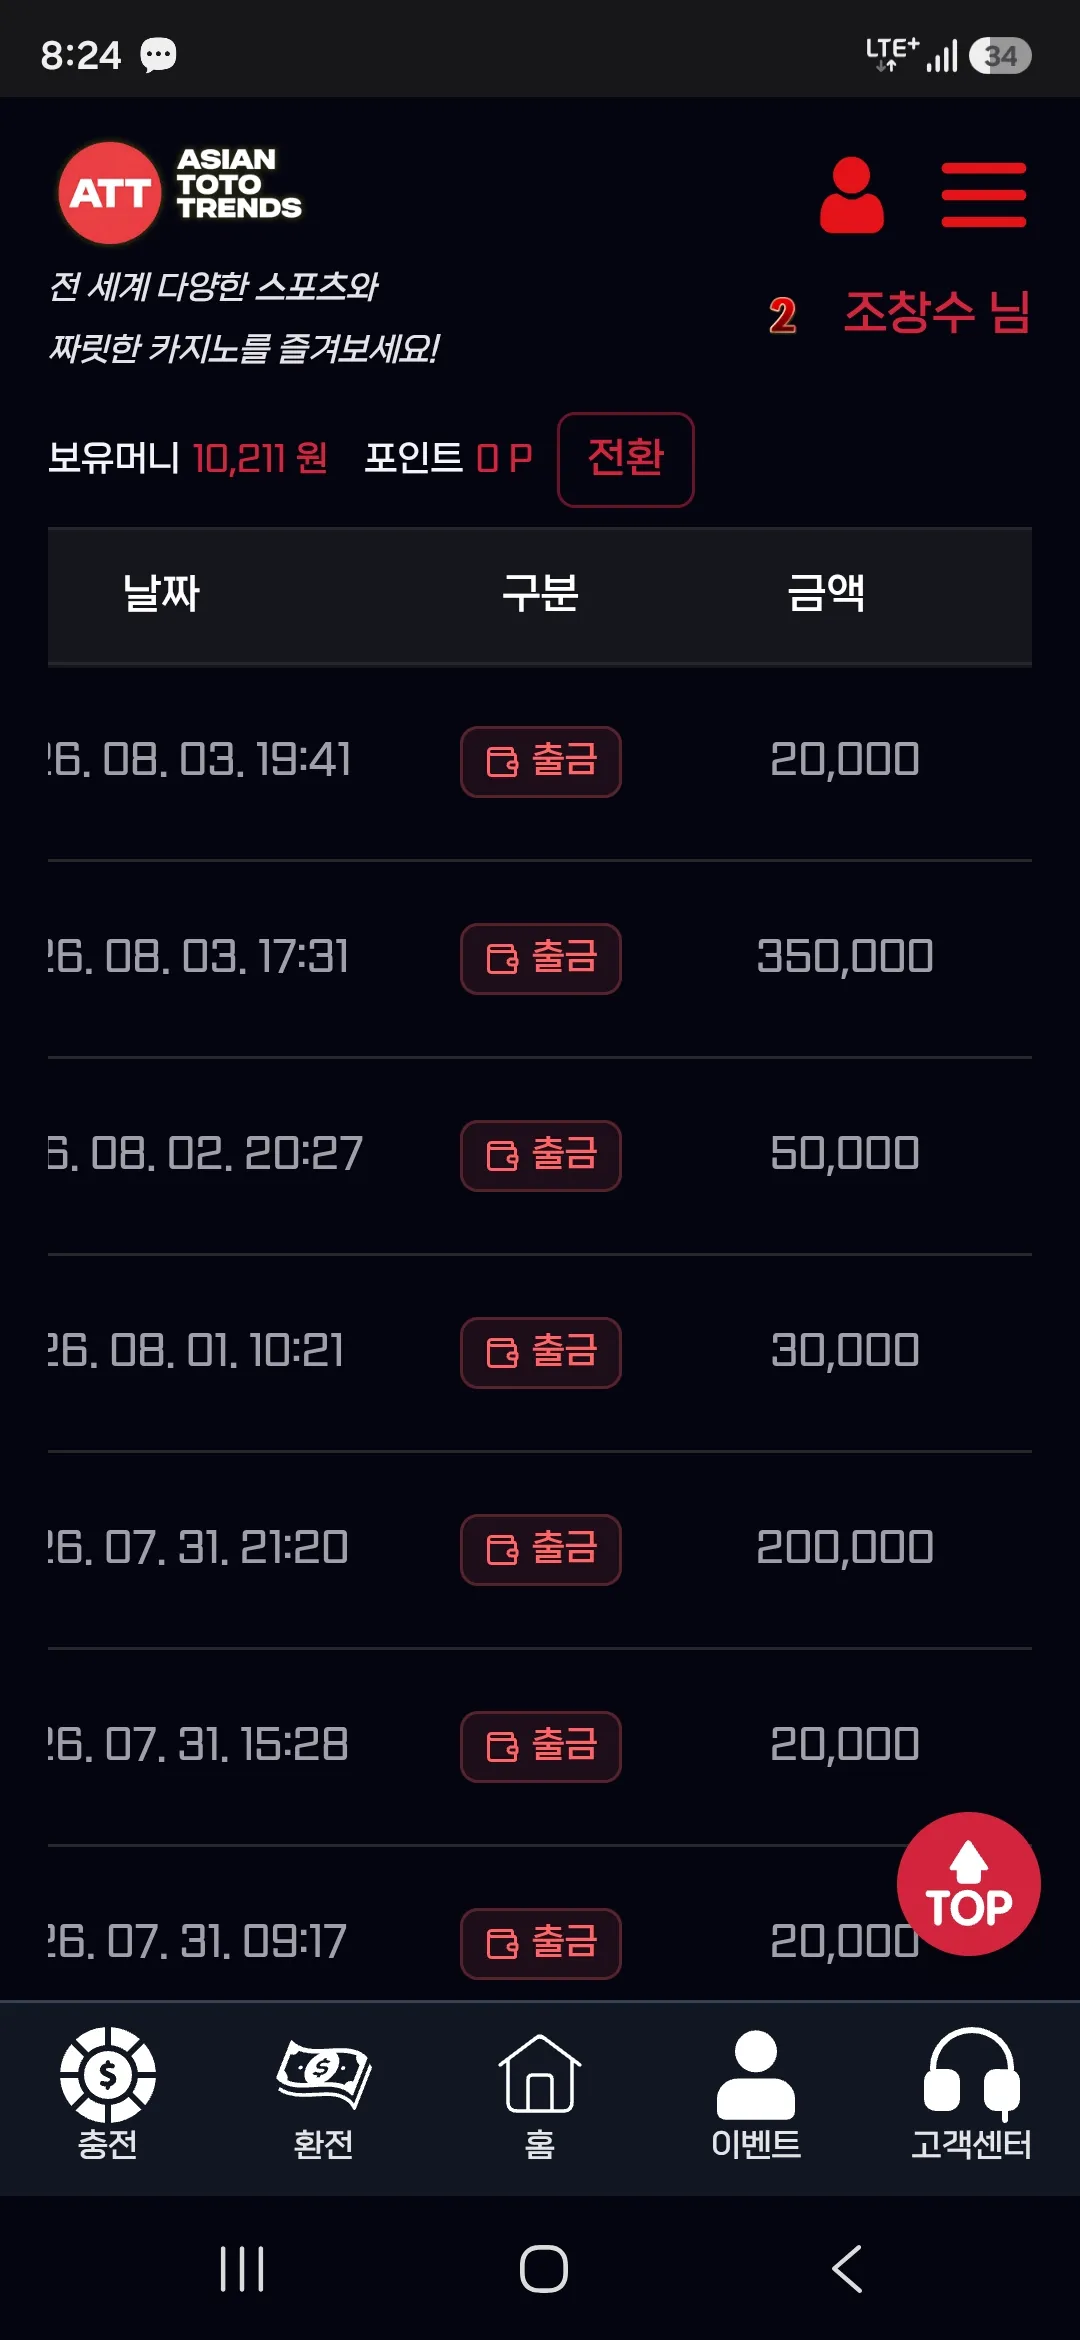Tap the notification count 2 badge
The image size is (1080, 2340).
pyautogui.click(x=783, y=315)
